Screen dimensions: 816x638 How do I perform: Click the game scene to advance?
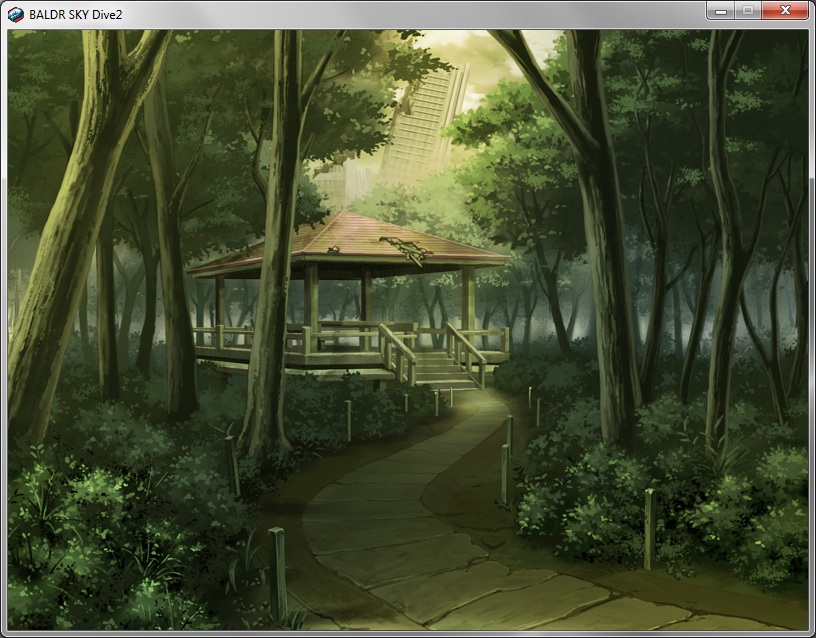[408, 330]
